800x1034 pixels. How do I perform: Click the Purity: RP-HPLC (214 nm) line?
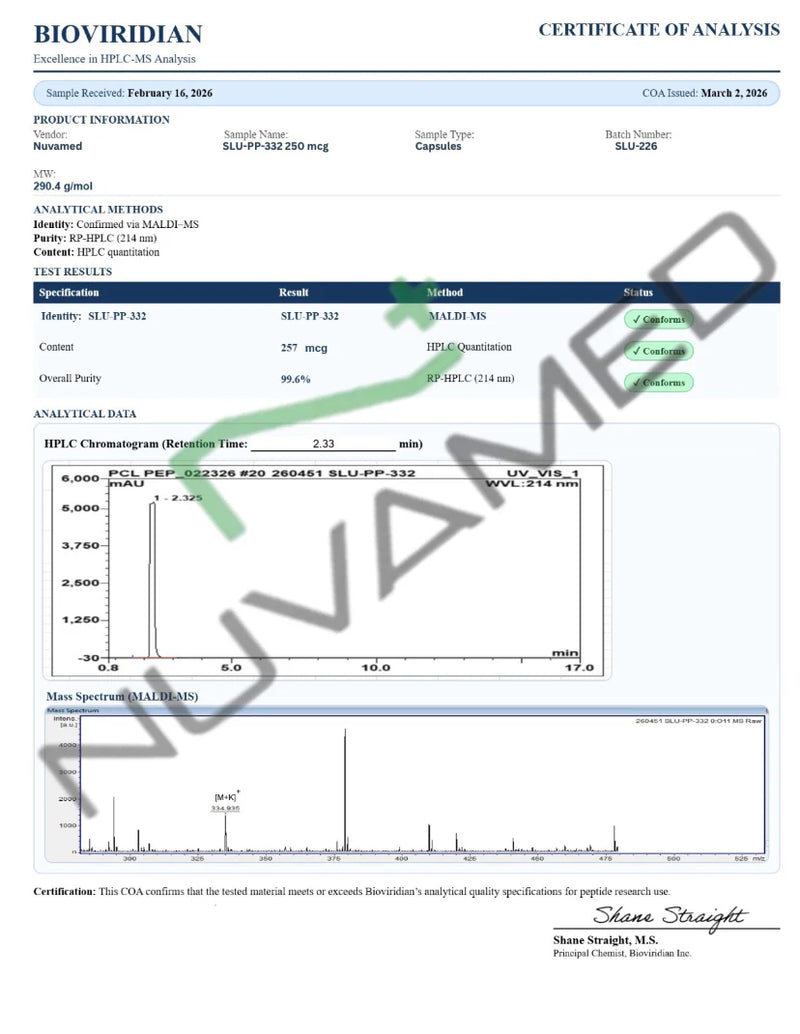click(x=95, y=238)
